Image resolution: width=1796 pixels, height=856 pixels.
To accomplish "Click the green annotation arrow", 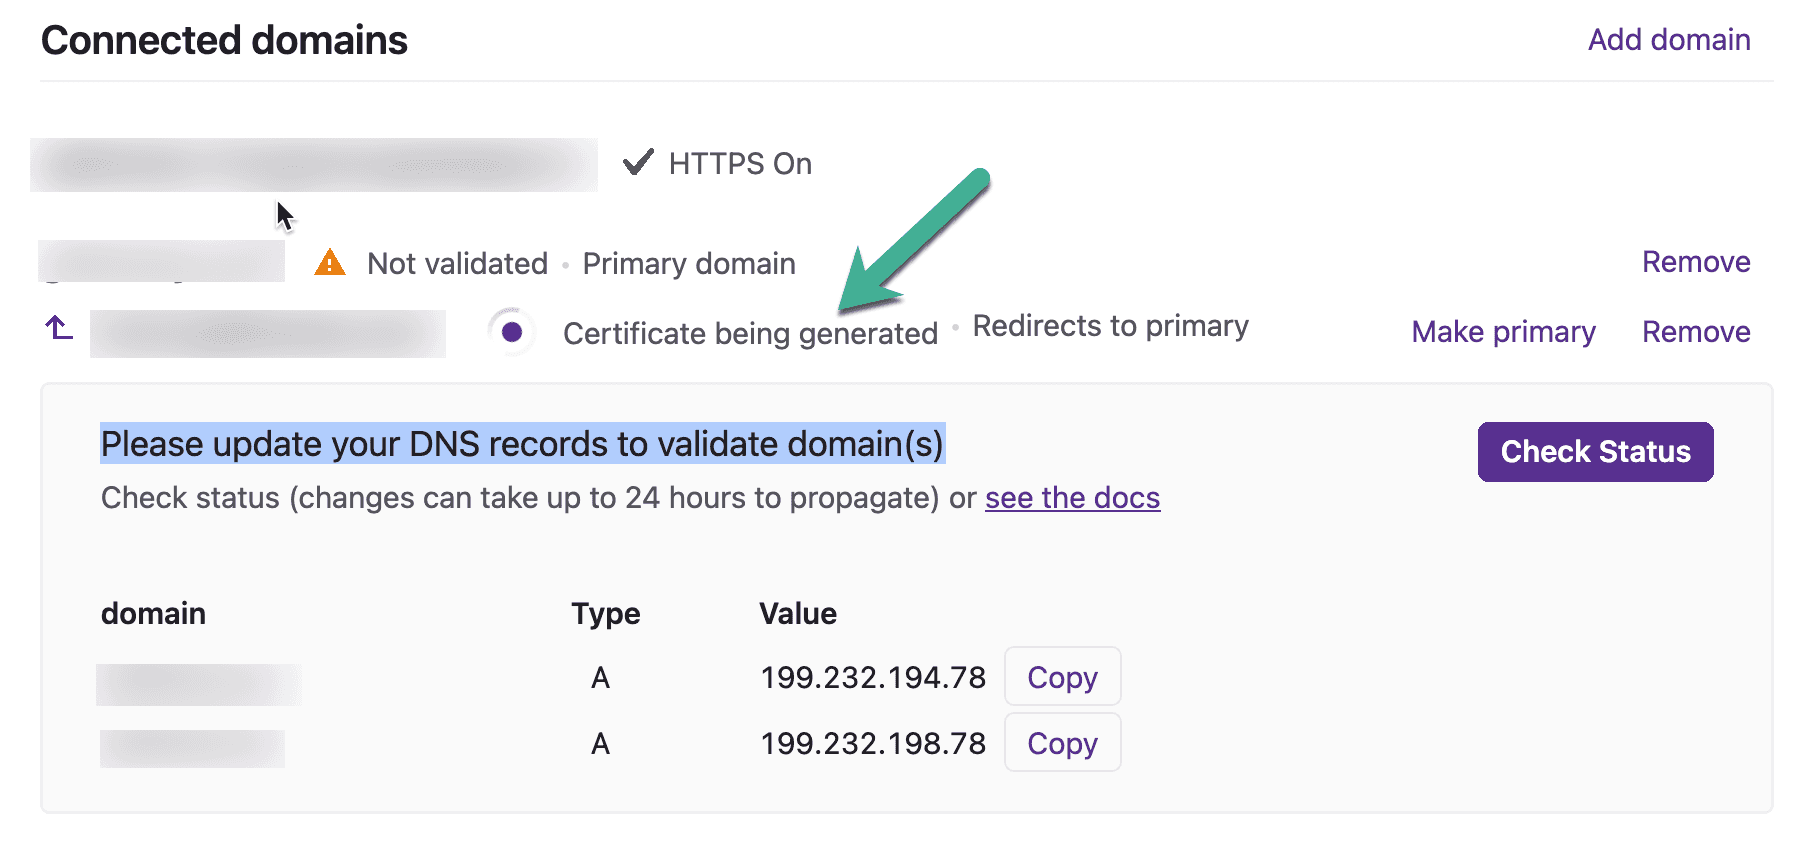I will tap(914, 240).
